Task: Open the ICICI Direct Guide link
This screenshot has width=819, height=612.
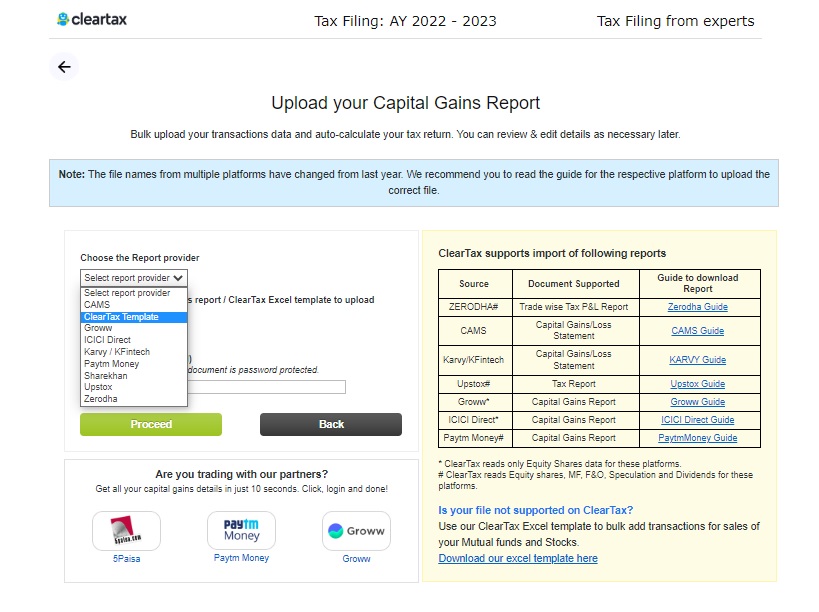Action: pos(697,420)
